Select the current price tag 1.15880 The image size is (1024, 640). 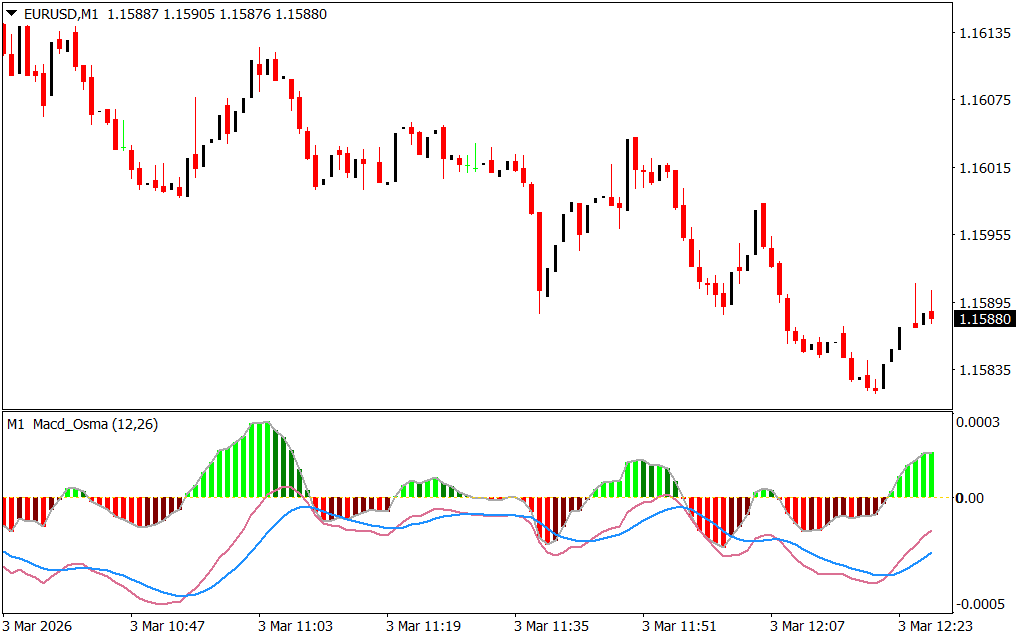point(985,319)
